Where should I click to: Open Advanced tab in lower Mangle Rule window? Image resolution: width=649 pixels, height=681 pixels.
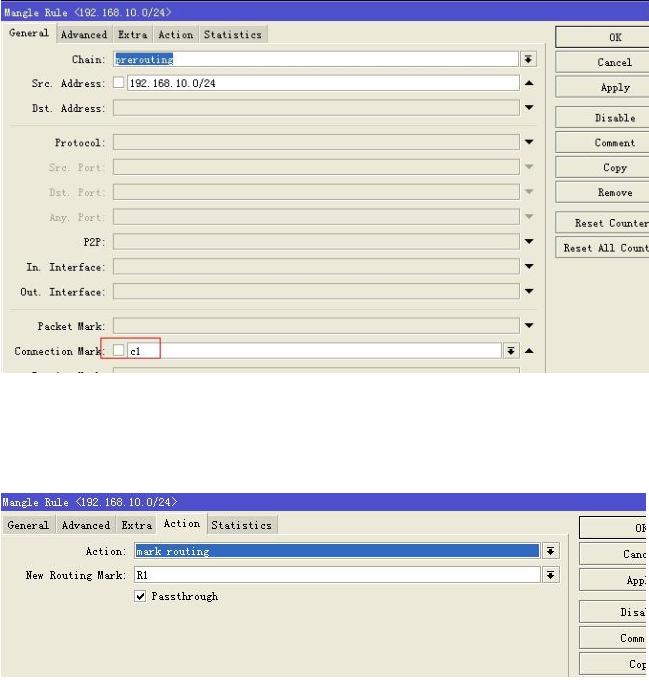pos(86,525)
